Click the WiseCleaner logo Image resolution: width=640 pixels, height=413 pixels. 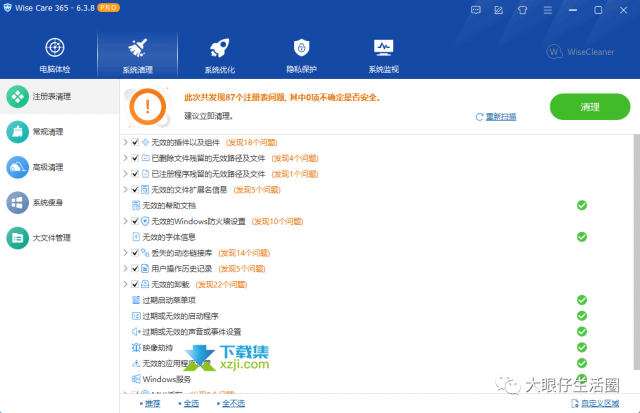(580, 52)
